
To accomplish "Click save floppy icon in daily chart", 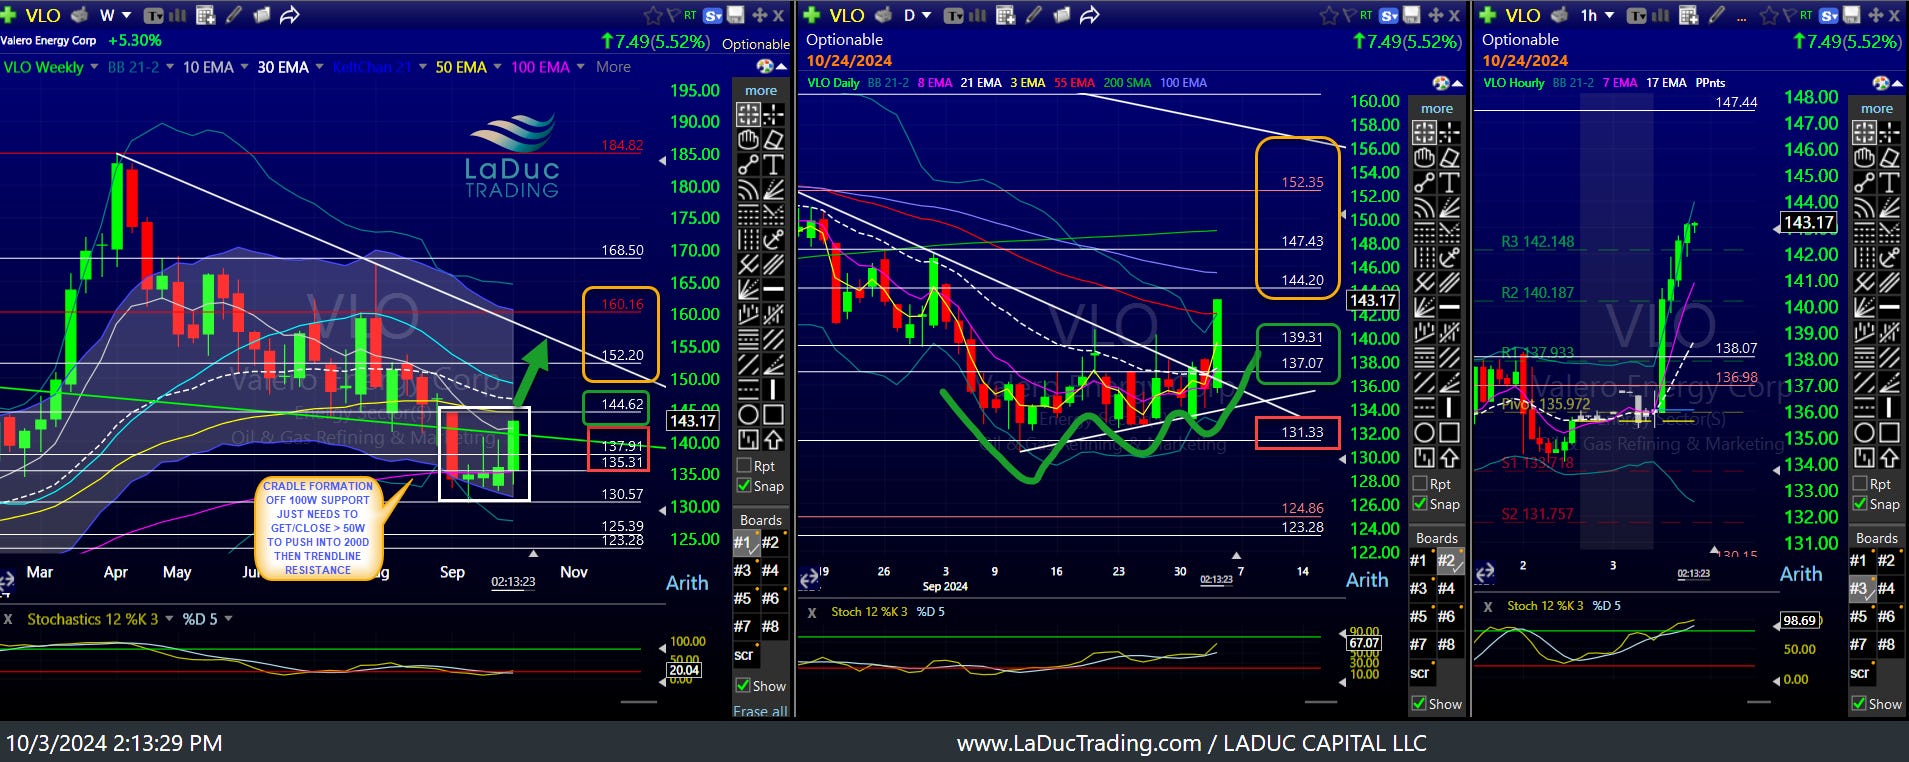I will click(1411, 15).
